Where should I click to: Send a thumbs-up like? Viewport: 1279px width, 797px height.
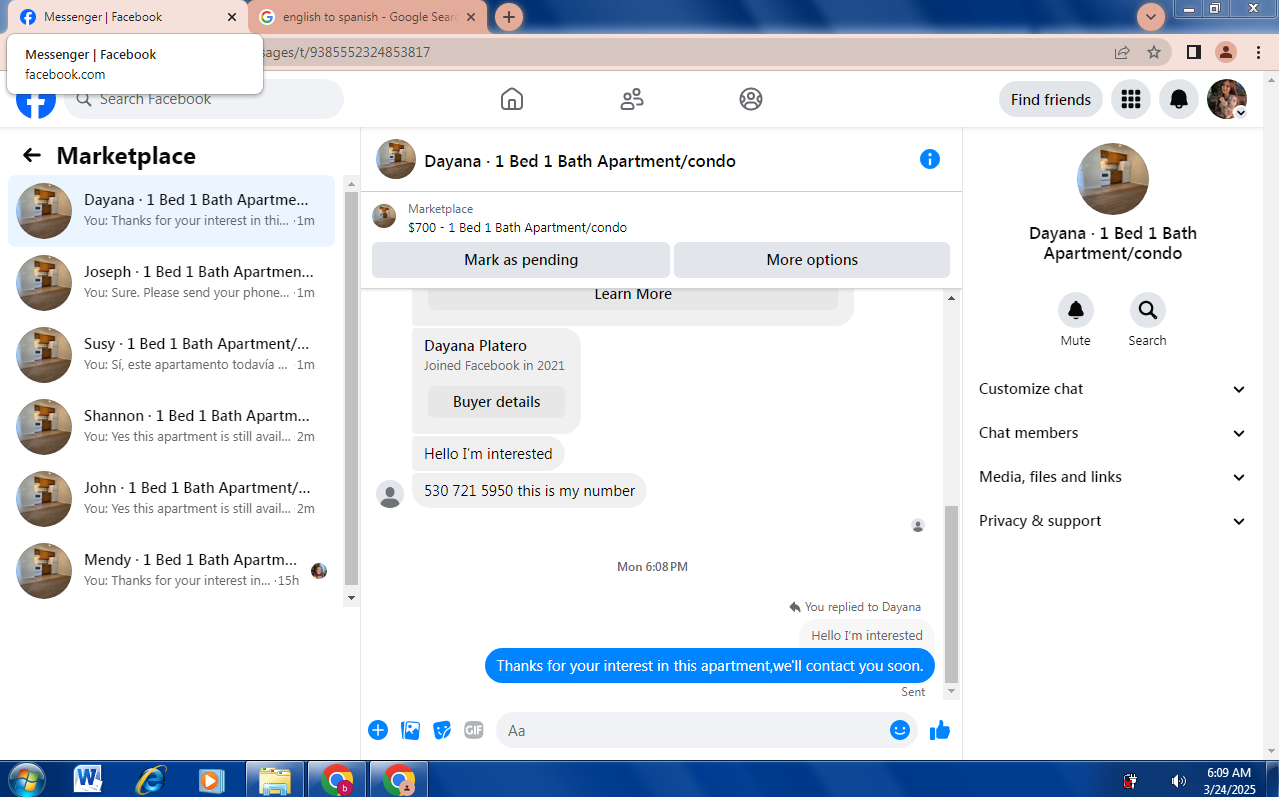click(x=939, y=731)
